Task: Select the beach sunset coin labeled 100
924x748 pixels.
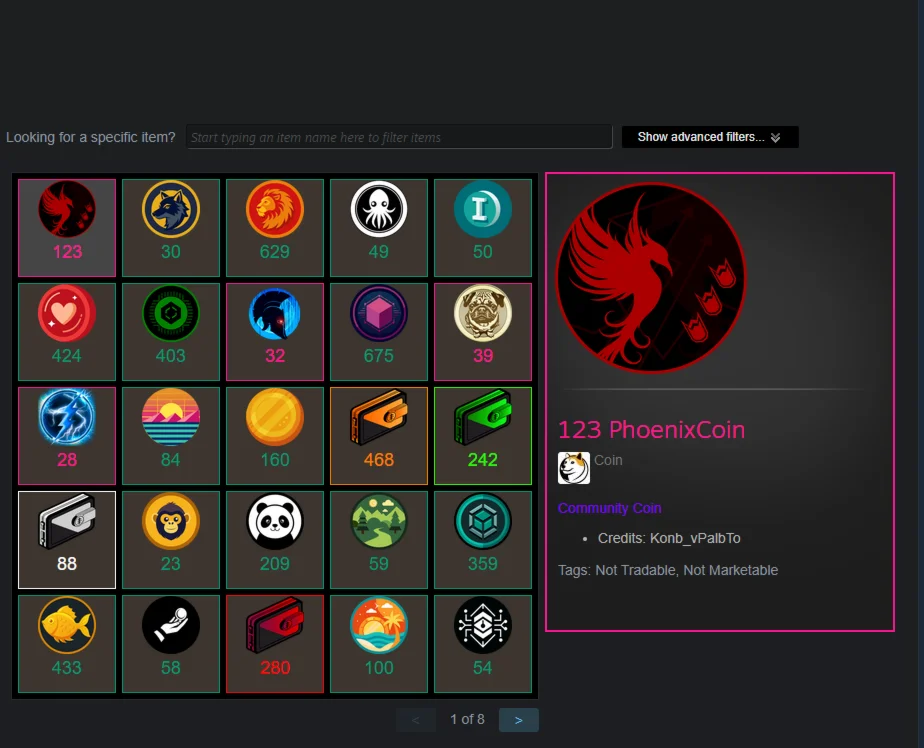Action: (x=379, y=644)
